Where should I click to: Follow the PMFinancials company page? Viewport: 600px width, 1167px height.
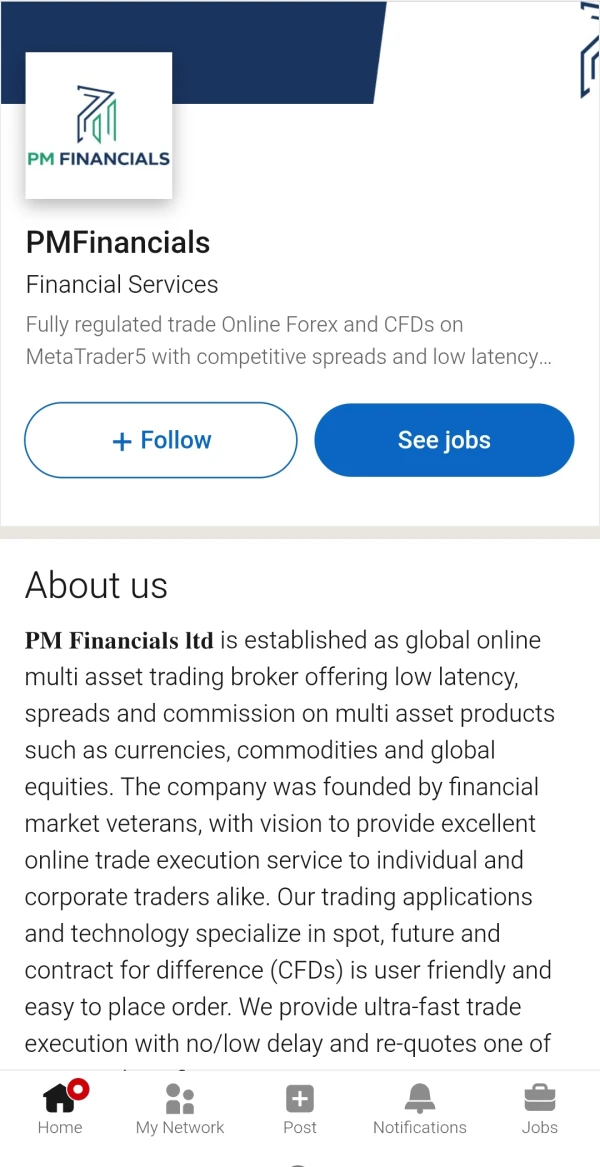[161, 440]
